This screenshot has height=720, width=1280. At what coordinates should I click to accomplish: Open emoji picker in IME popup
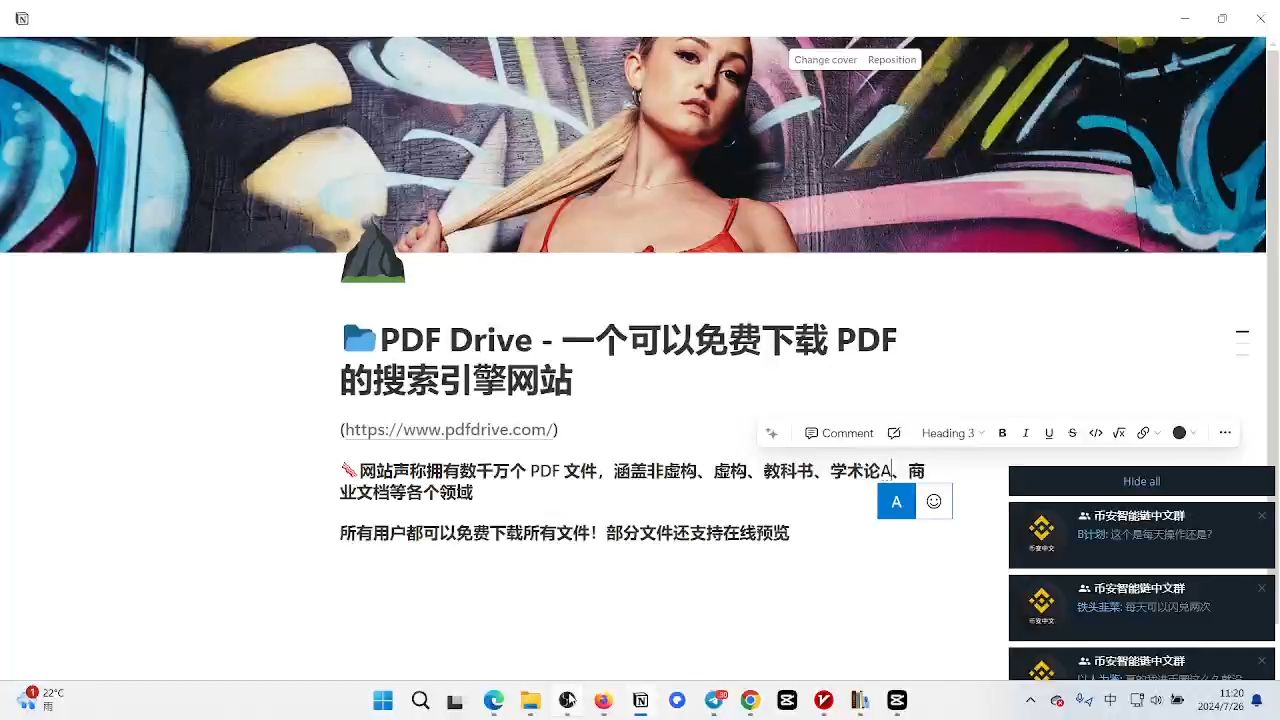[x=934, y=502]
